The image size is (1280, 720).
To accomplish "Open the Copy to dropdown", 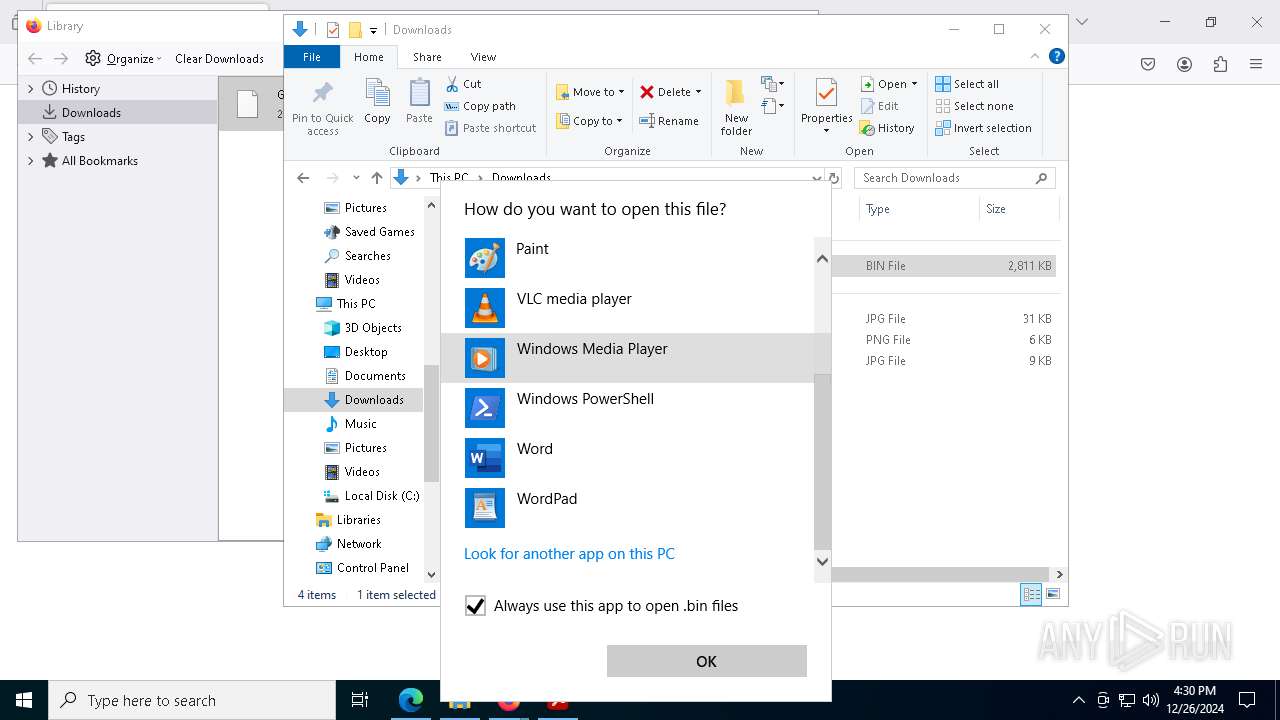I will 589,121.
